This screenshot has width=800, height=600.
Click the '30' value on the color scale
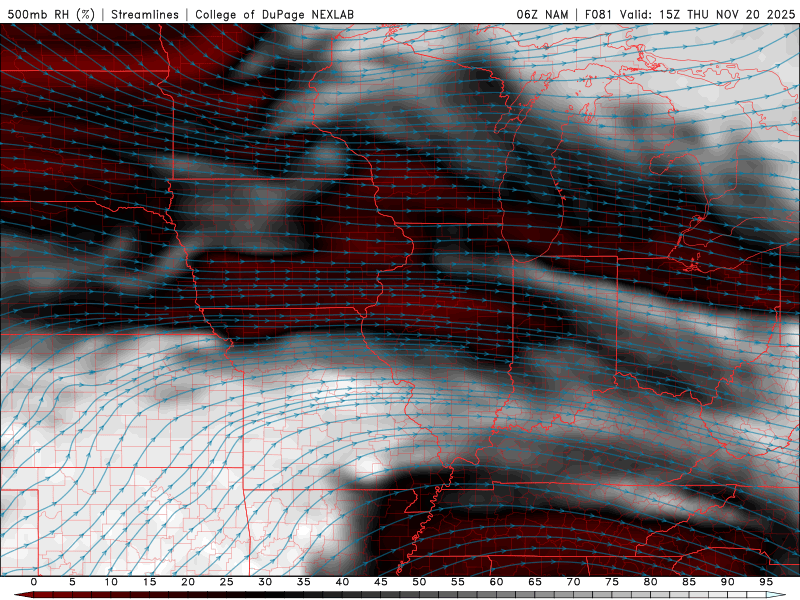[x=265, y=582]
